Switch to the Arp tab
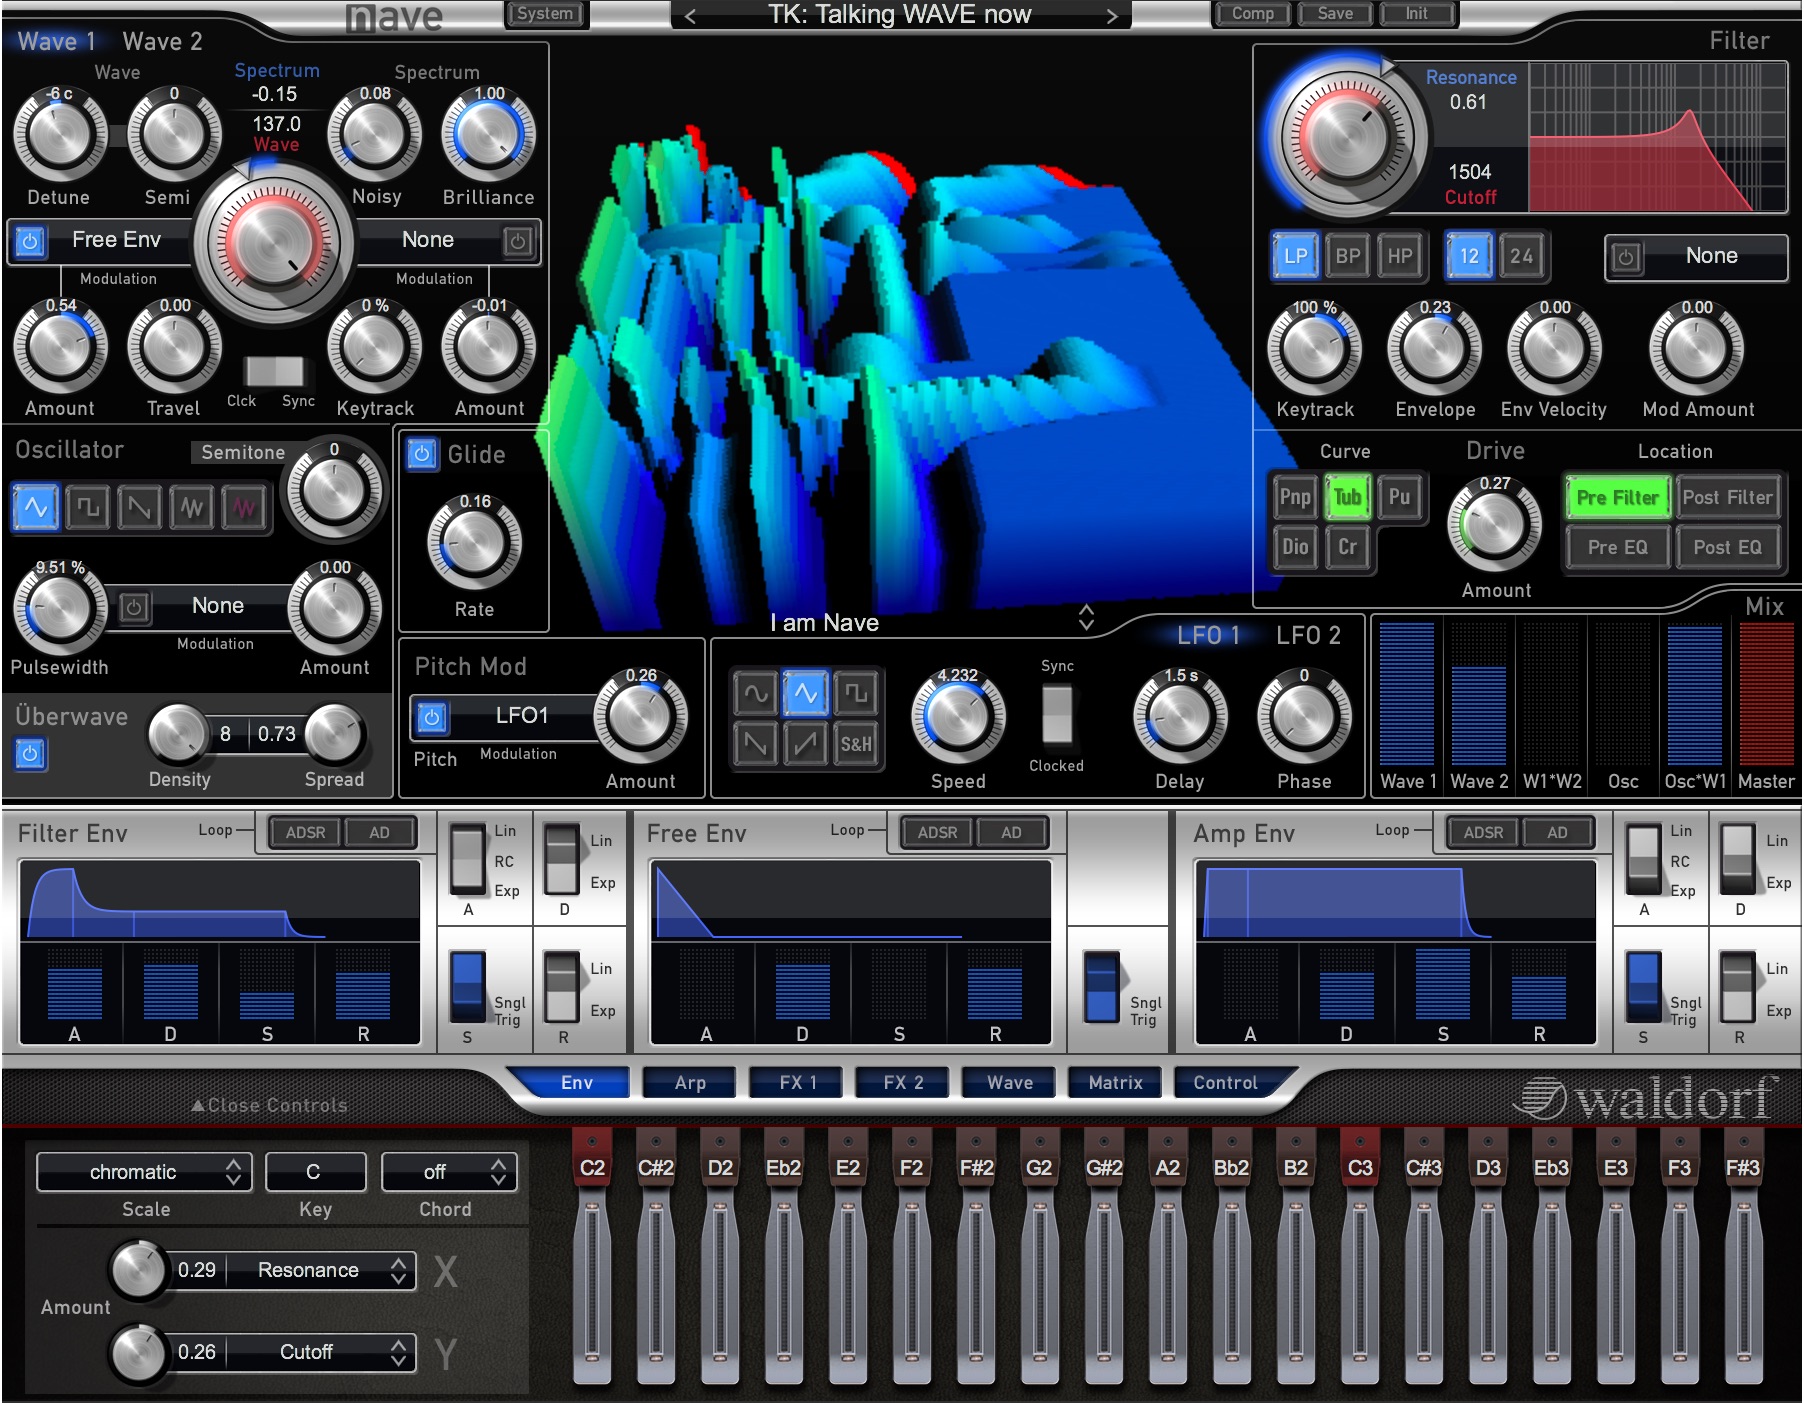This screenshot has width=1804, height=1403. 690,1083
